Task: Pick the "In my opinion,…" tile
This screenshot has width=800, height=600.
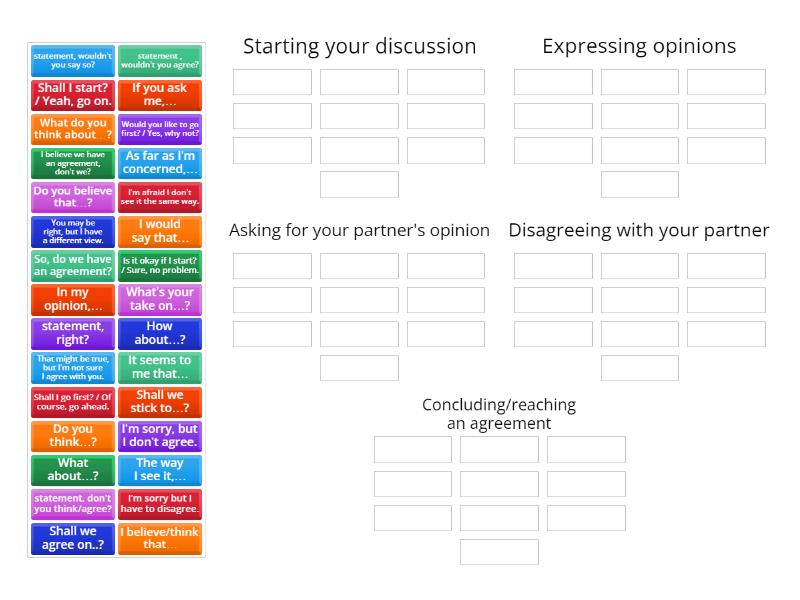Action: point(73,300)
